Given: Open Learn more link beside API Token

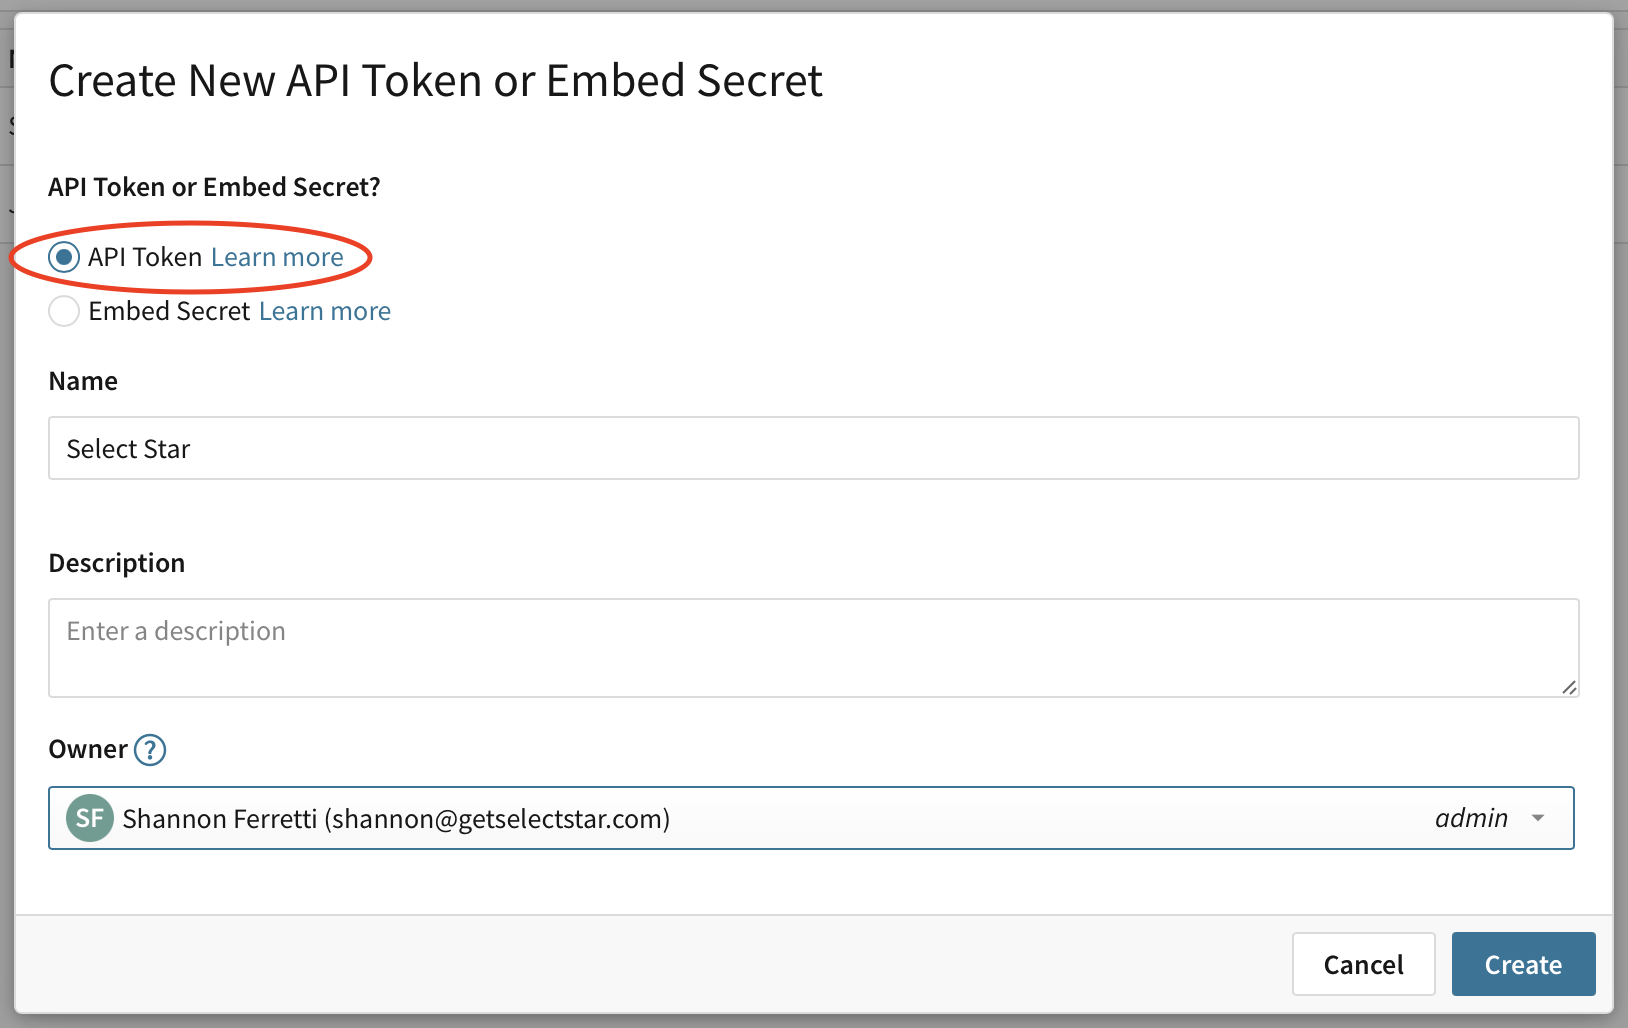Looking at the screenshot, I should tap(277, 257).
